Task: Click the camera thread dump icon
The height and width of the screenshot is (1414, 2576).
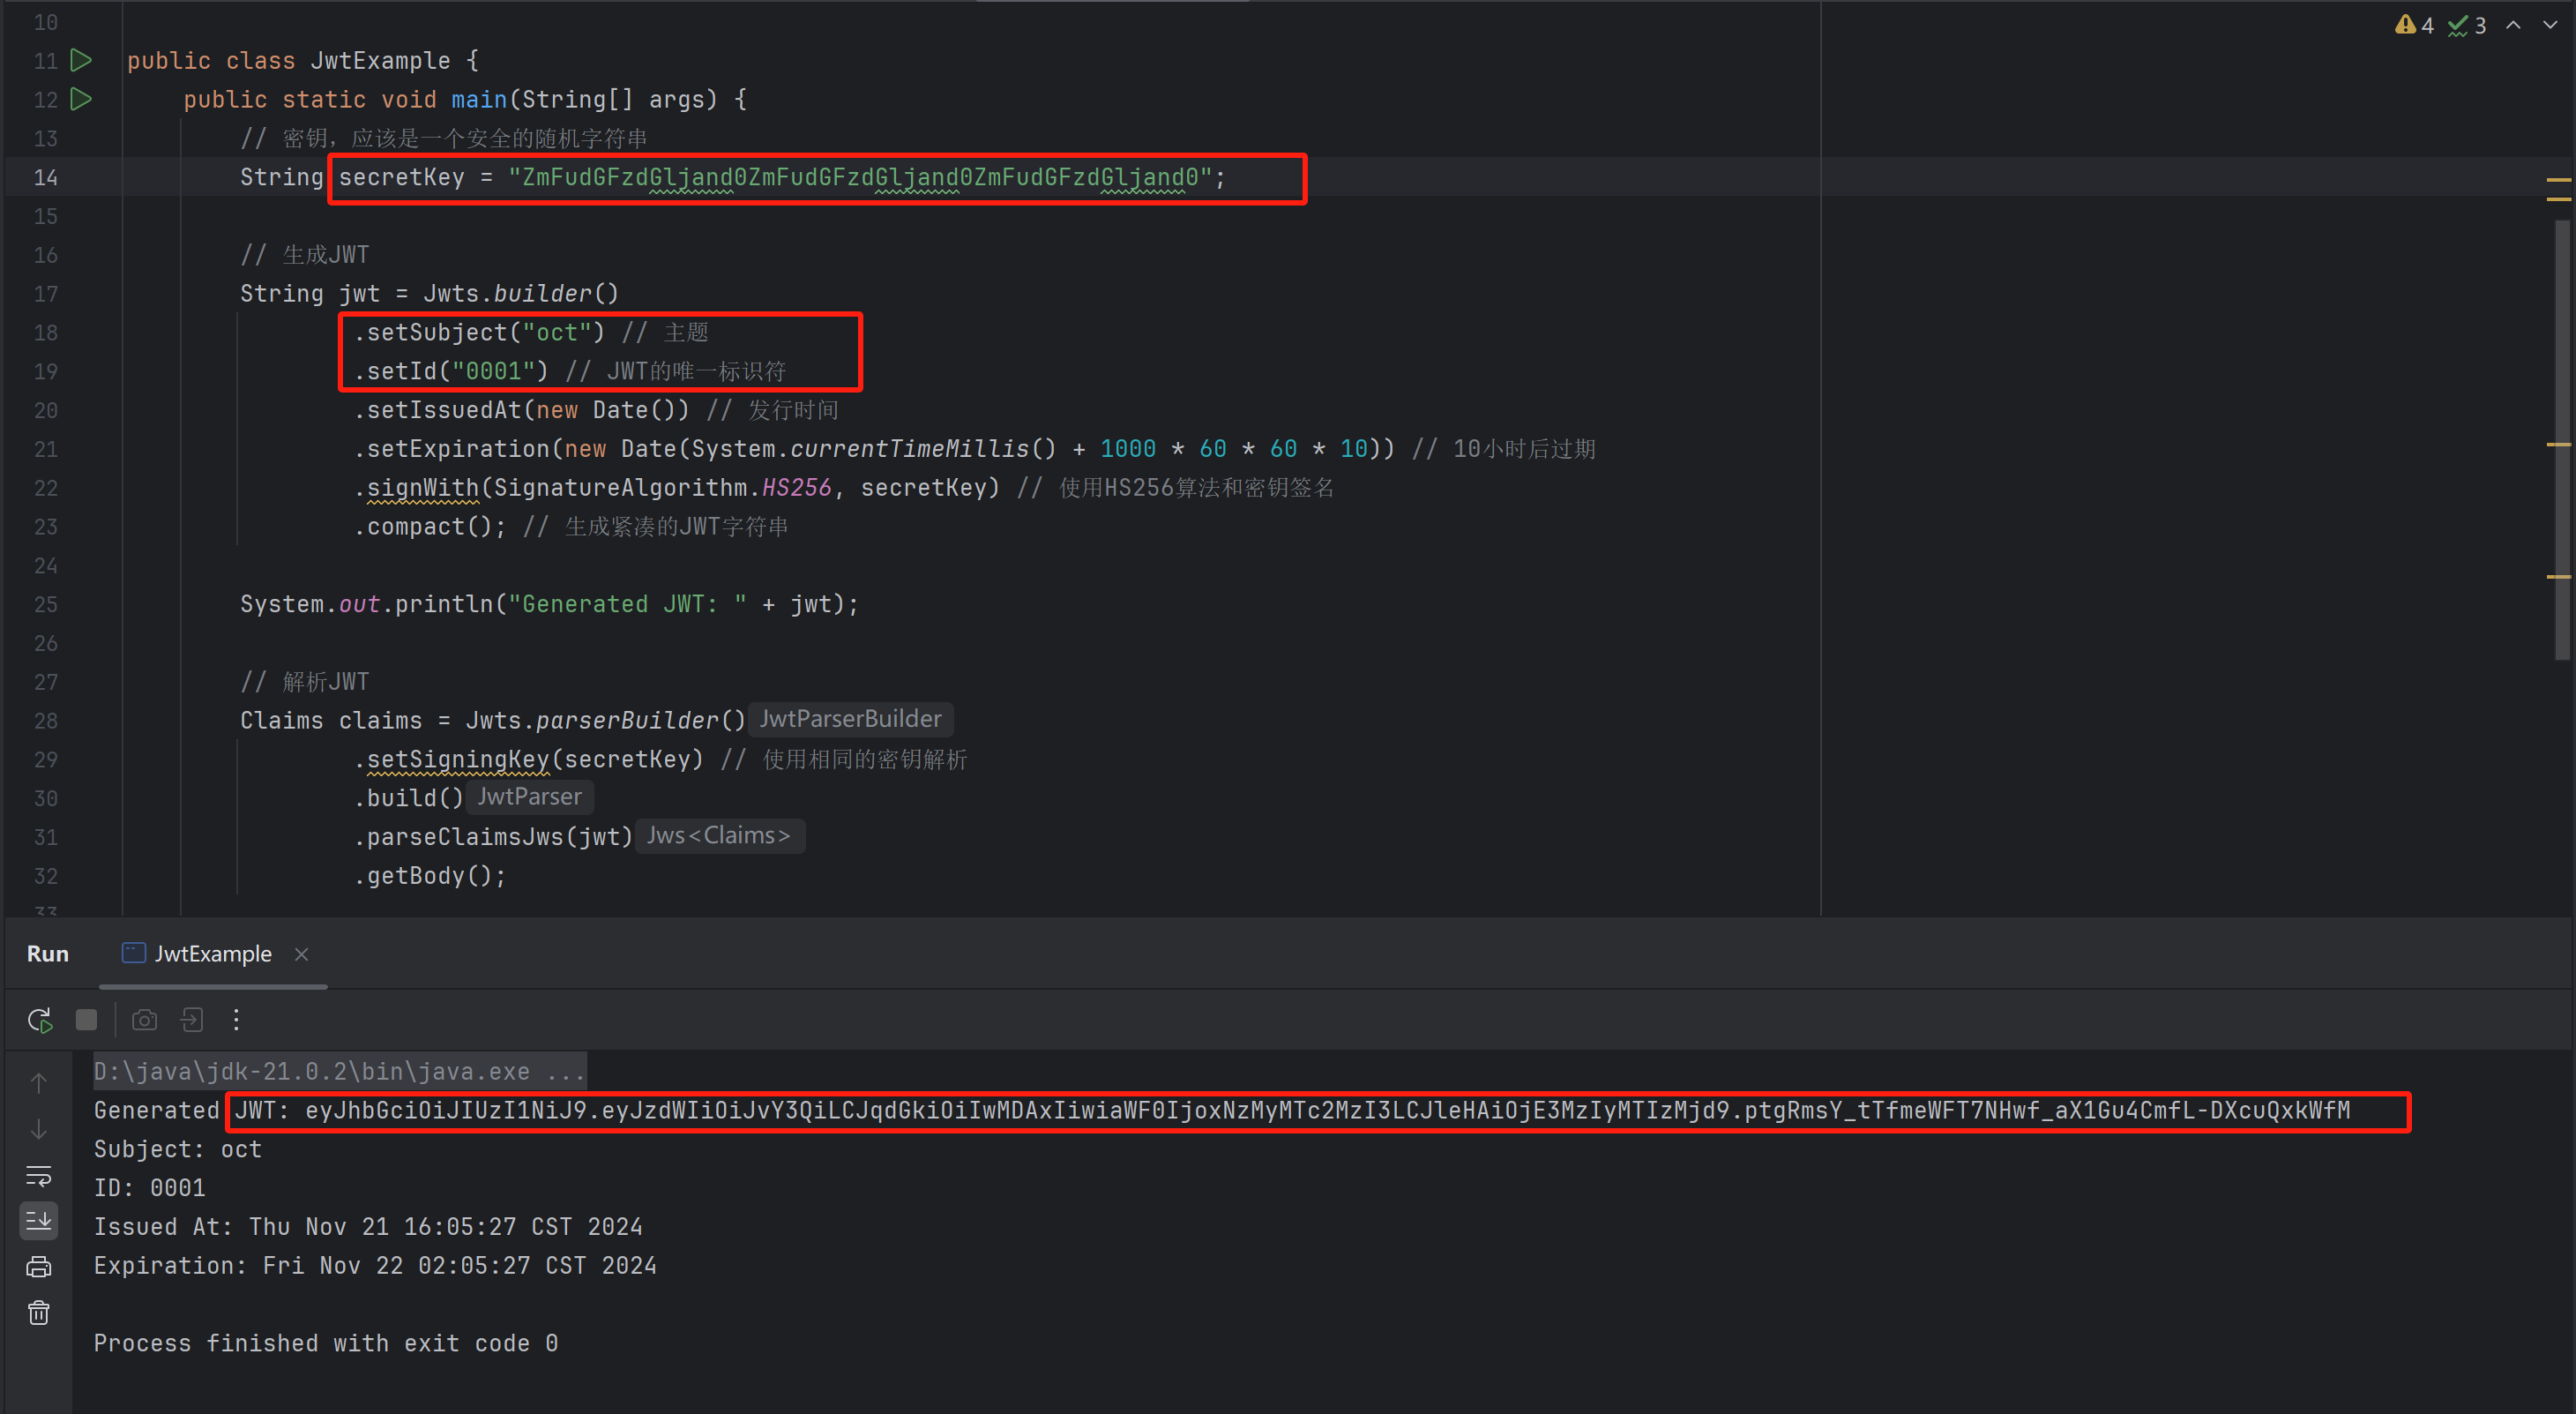Action: point(144,1020)
